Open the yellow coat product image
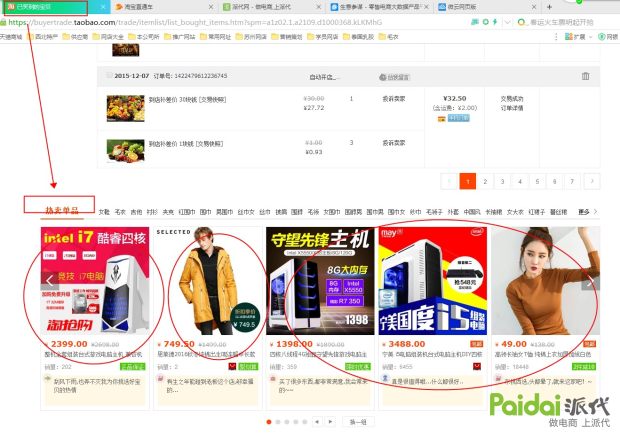620x437 pixels. pyautogui.click(x=208, y=281)
